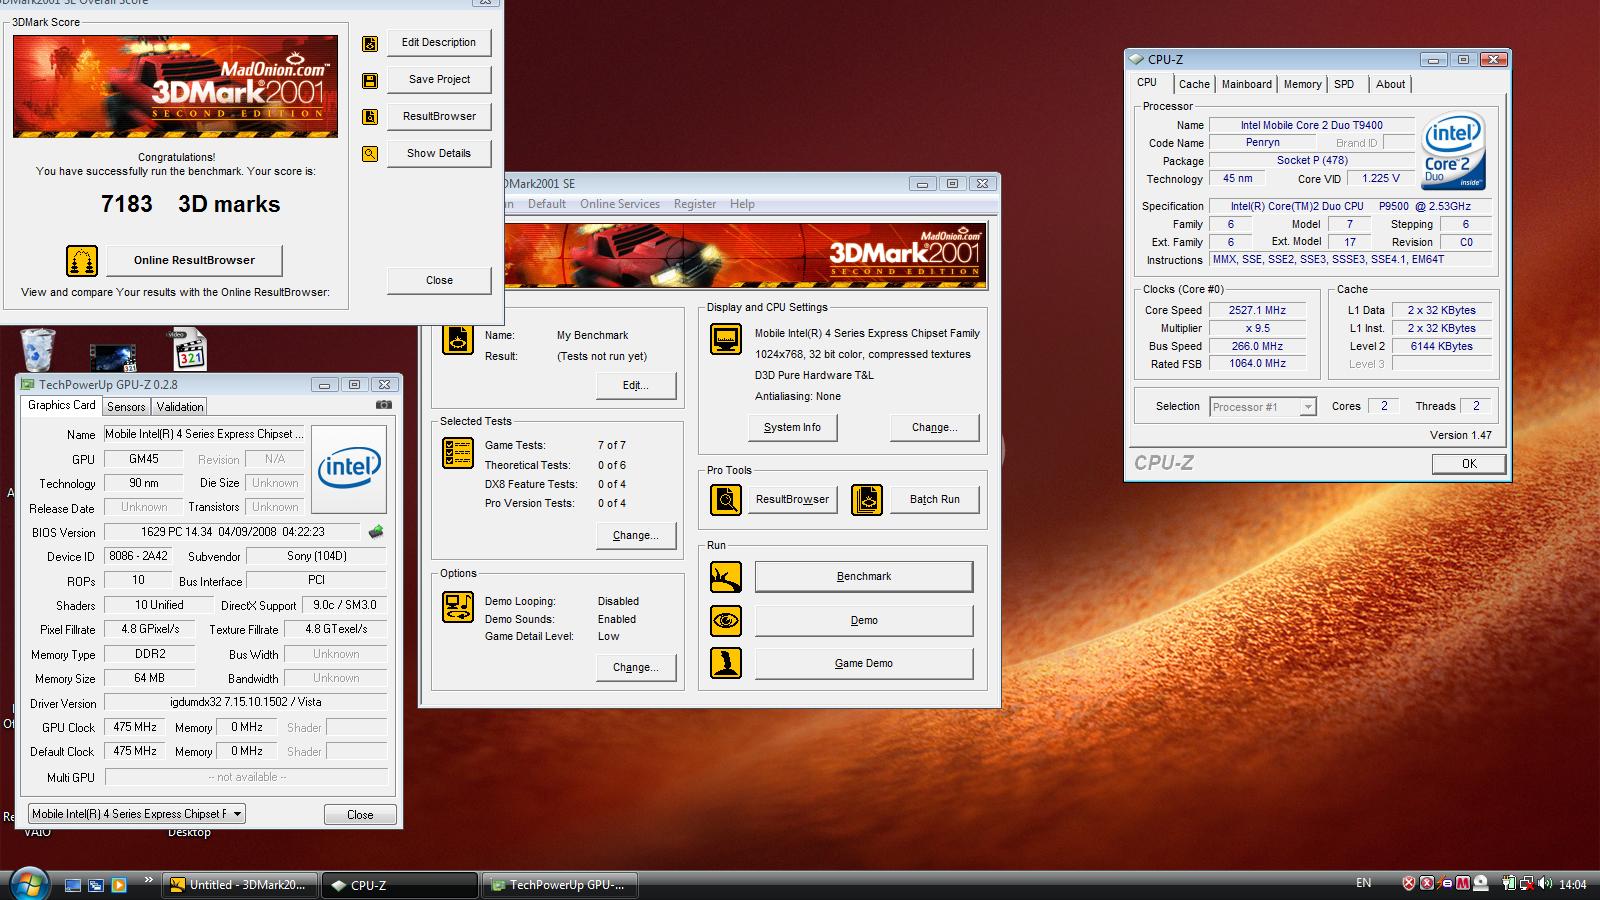Open the Default menu in 3DMark
The width and height of the screenshot is (1600, 900).
click(547, 204)
